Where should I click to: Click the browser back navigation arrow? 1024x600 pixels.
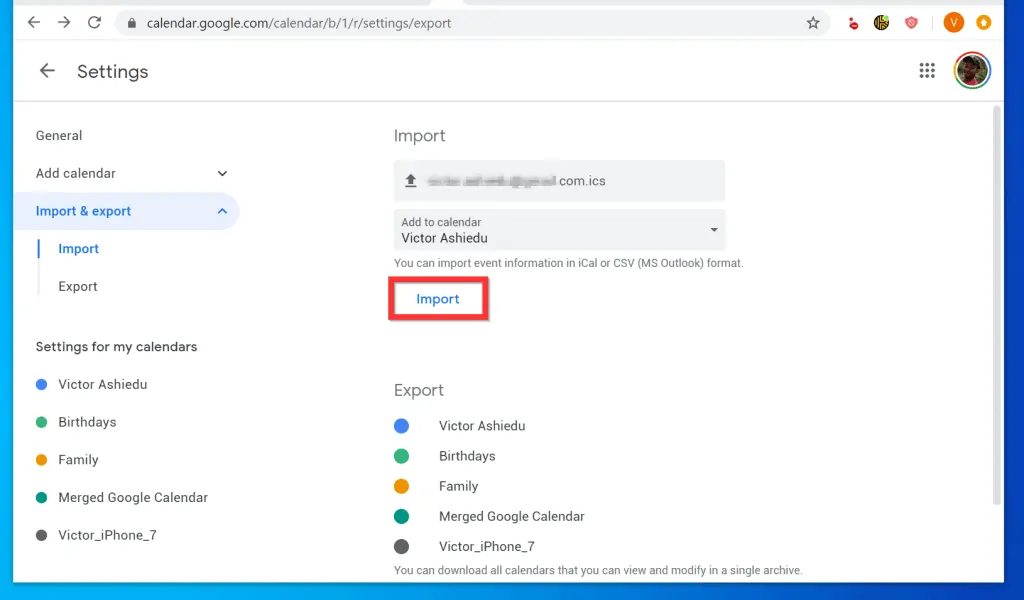coord(33,22)
